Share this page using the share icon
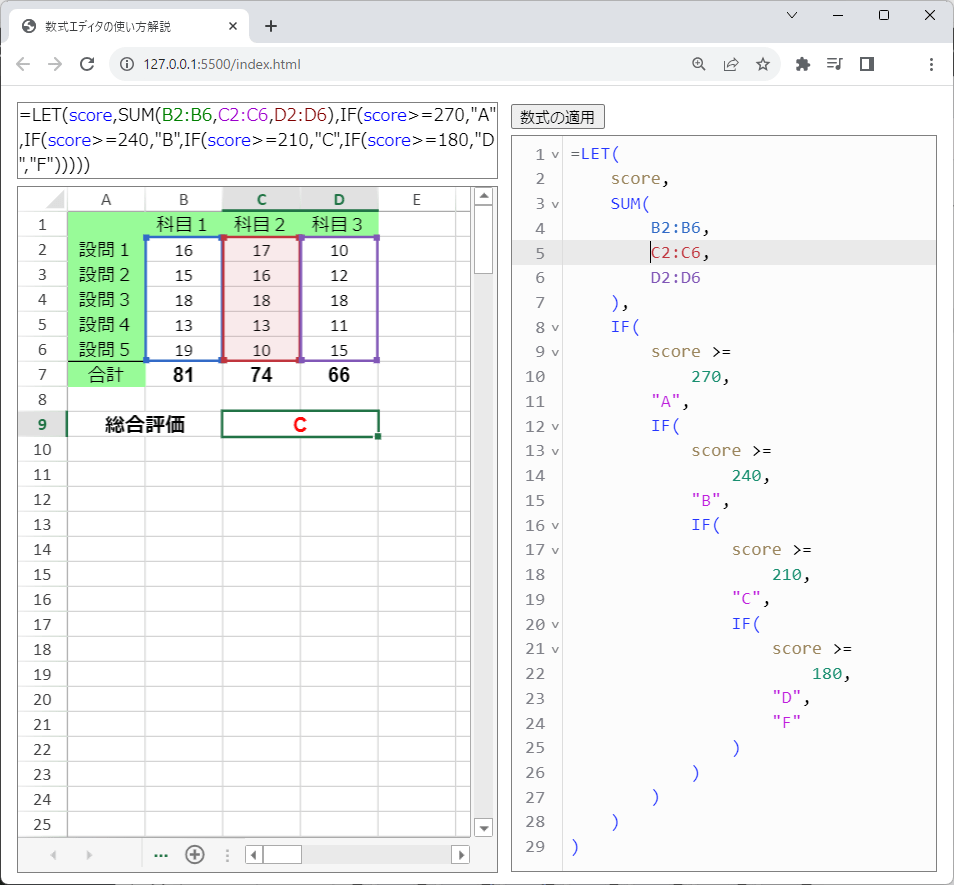Screen dimensions: 954x885 click(x=731, y=64)
